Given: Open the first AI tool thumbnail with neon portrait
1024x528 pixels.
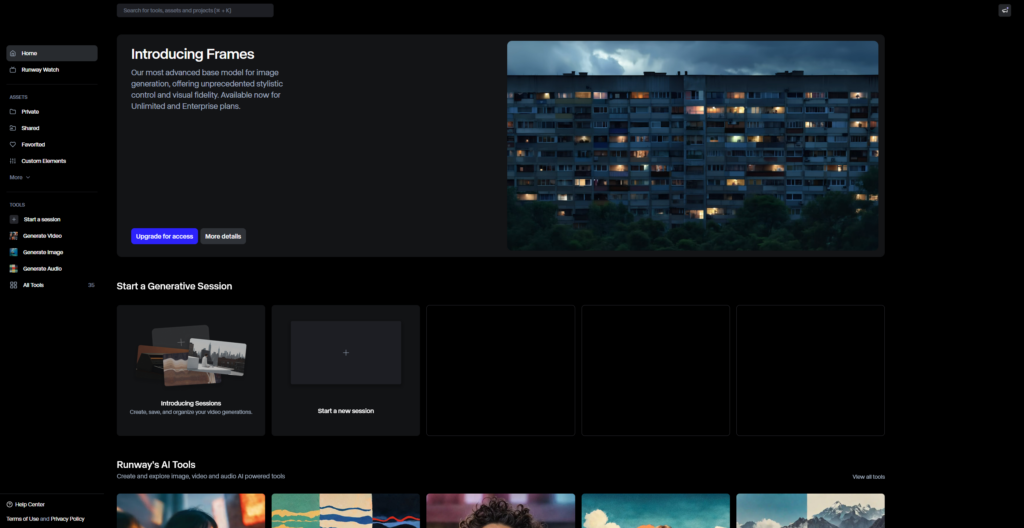Looking at the screenshot, I should tap(191, 511).
